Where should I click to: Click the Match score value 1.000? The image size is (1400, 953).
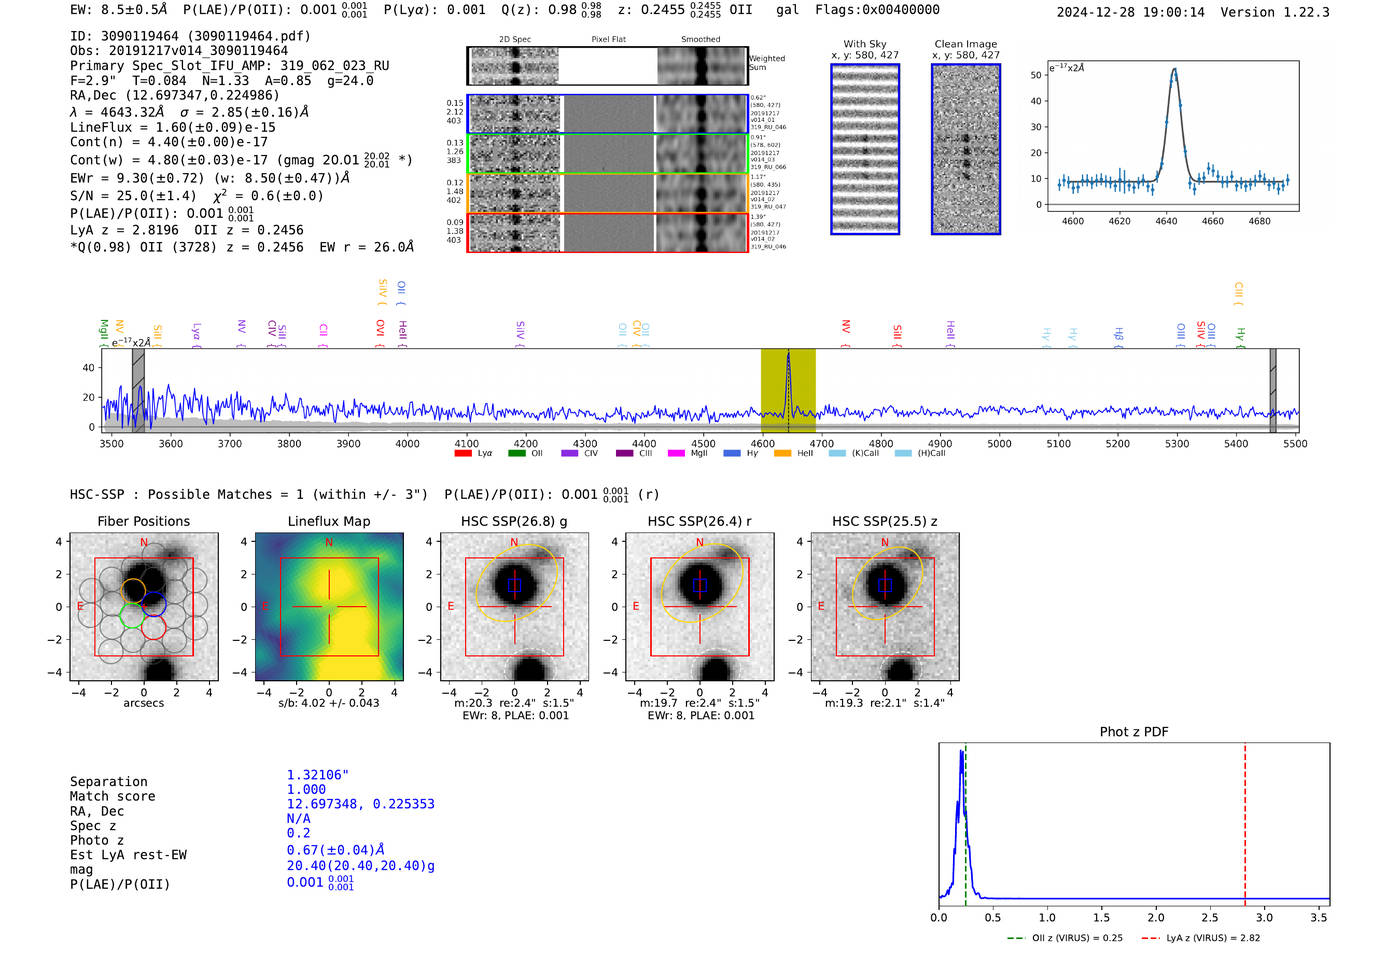click(x=306, y=789)
